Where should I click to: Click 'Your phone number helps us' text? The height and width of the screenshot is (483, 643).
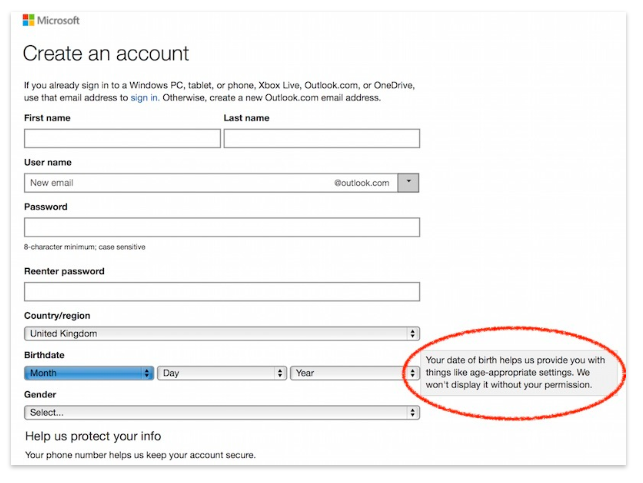coord(140,455)
